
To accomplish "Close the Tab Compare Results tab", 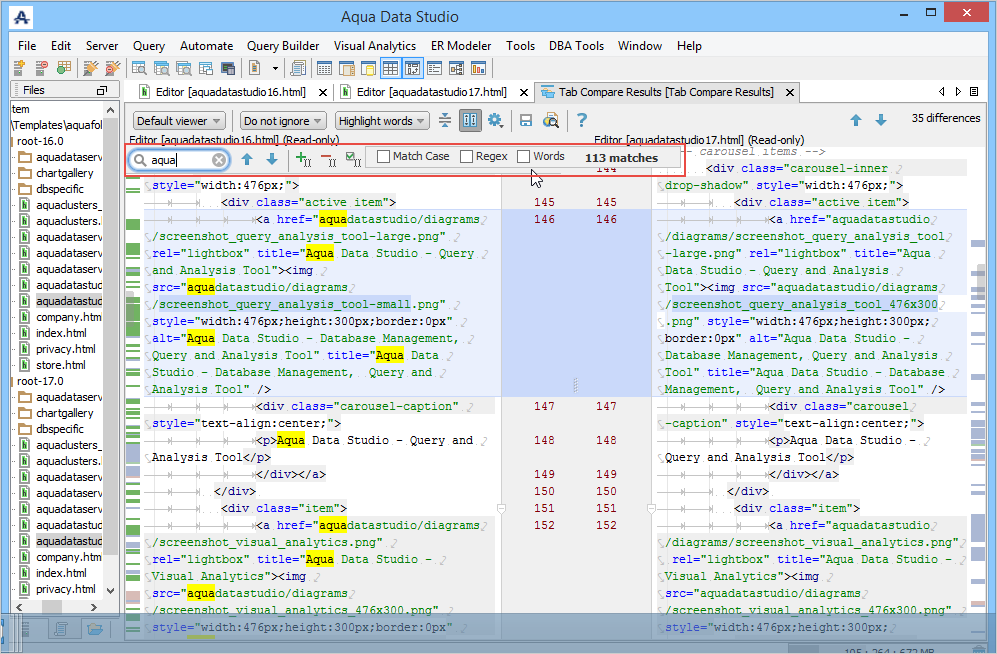I will coord(790,93).
